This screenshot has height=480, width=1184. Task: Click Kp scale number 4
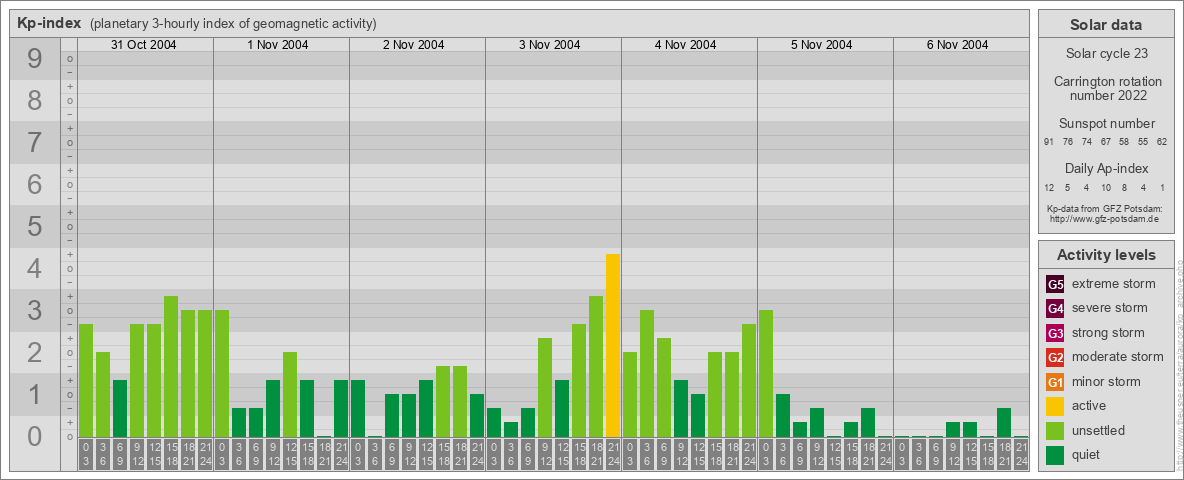(x=35, y=269)
